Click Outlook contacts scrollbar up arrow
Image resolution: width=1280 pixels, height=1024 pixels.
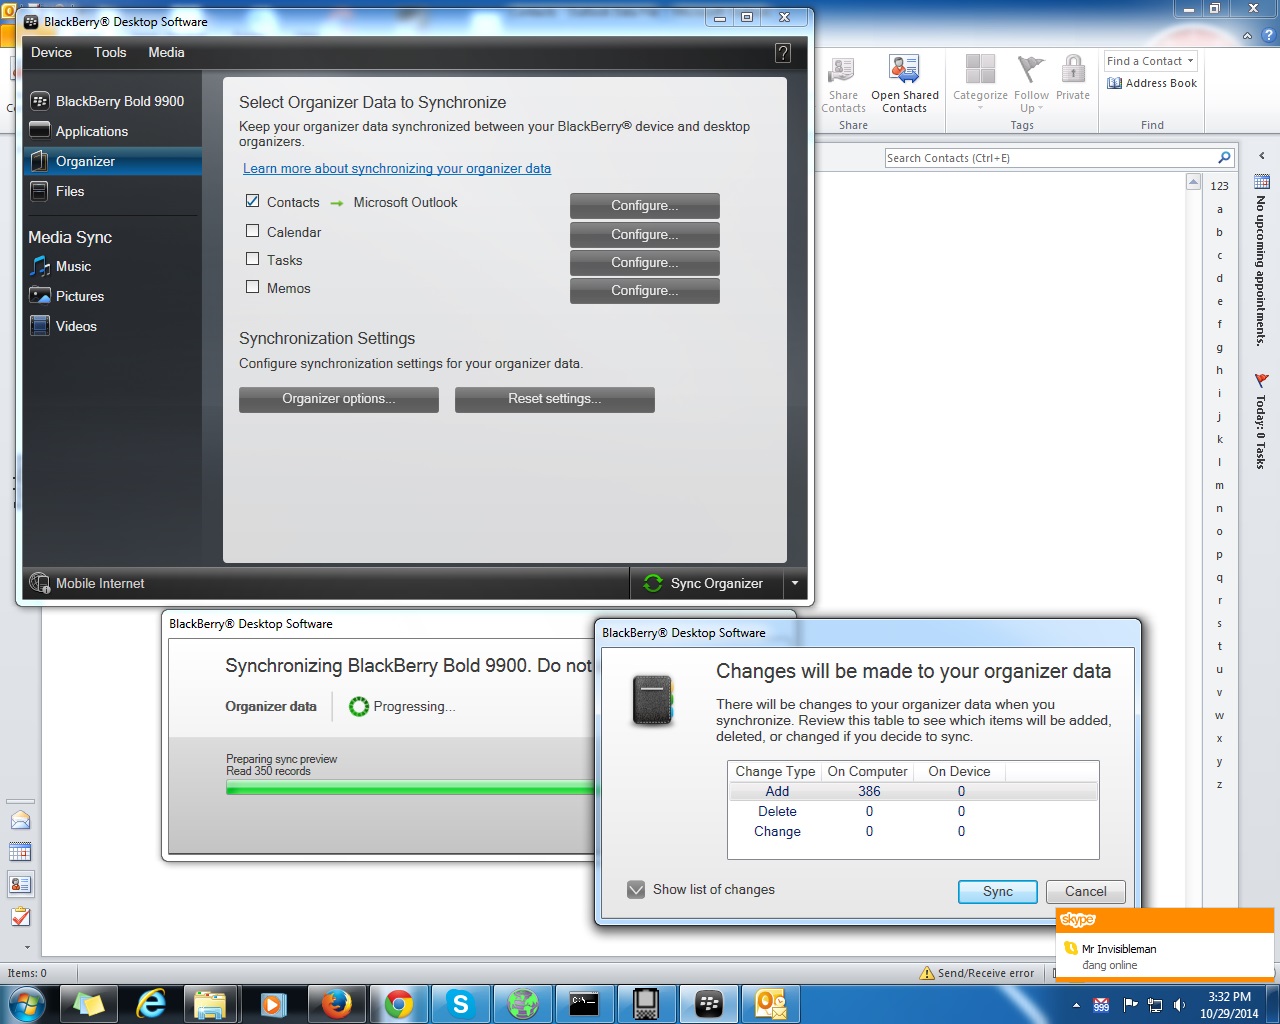1193,182
